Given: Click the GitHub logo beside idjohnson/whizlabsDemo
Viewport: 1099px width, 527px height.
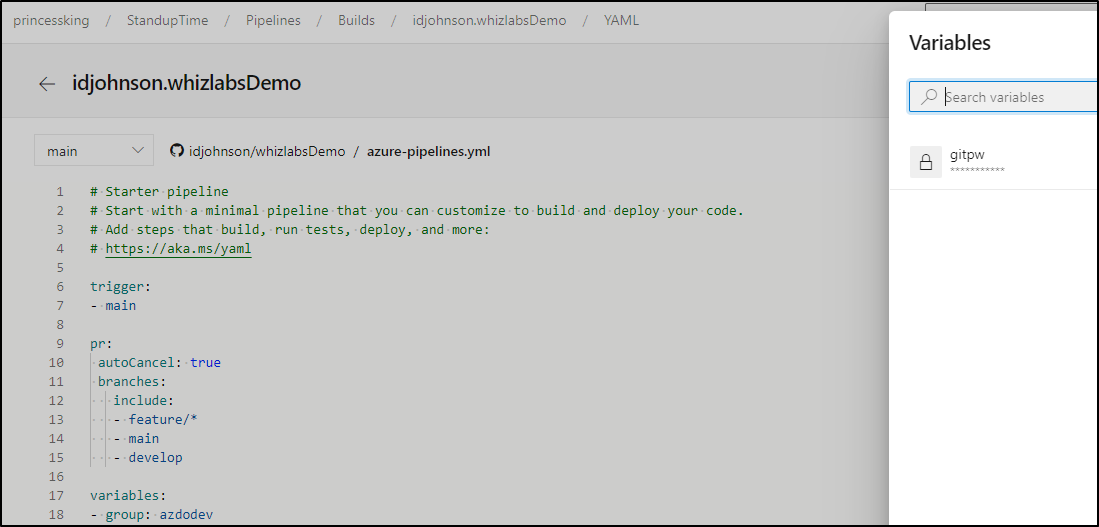Looking at the screenshot, I should pos(177,151).
